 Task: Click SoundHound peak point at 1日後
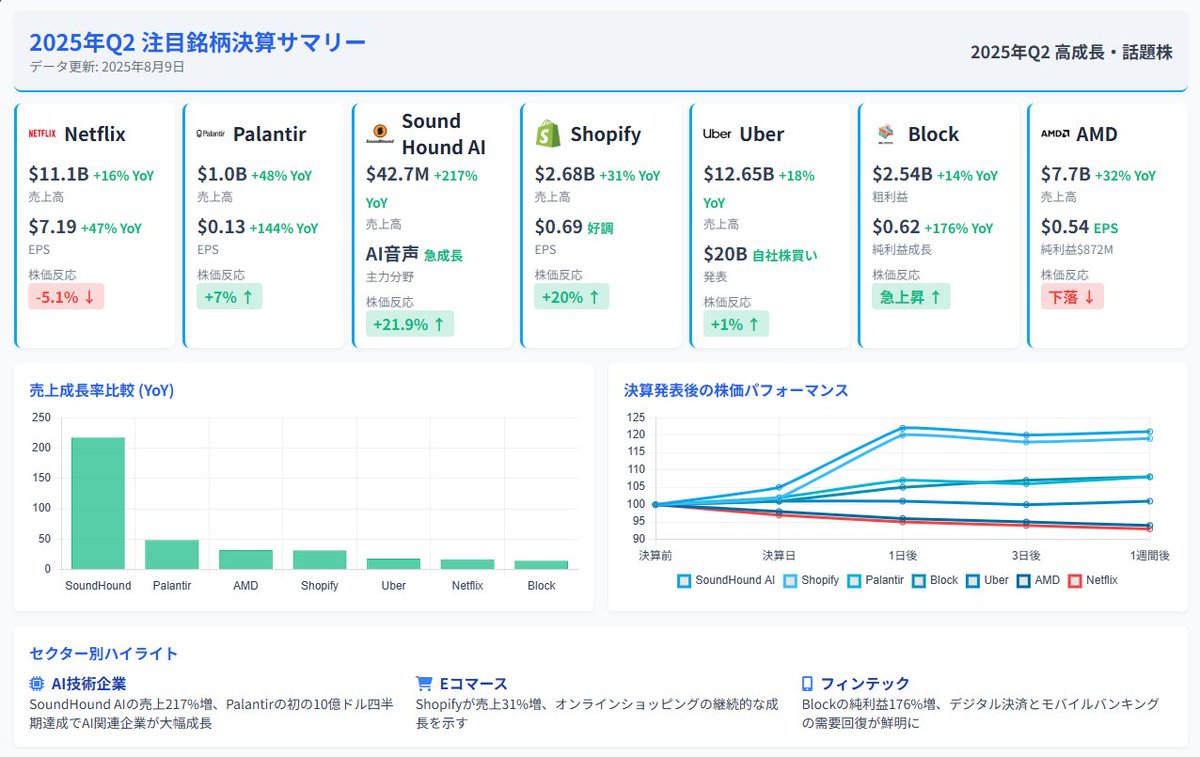tap(902, 428)
